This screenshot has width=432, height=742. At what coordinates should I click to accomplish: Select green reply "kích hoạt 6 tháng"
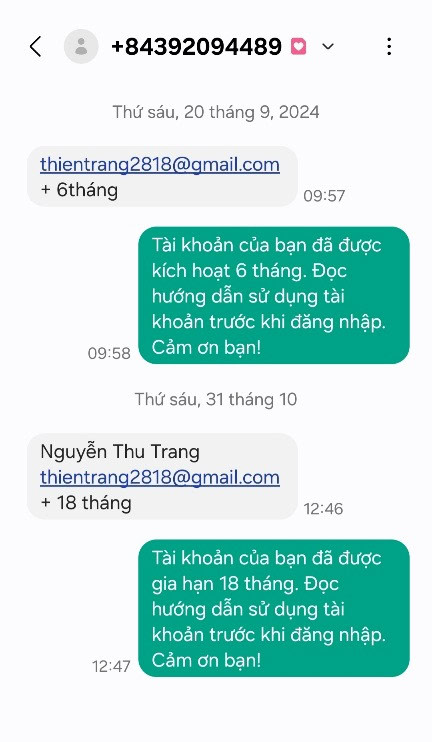click(274, 295)
